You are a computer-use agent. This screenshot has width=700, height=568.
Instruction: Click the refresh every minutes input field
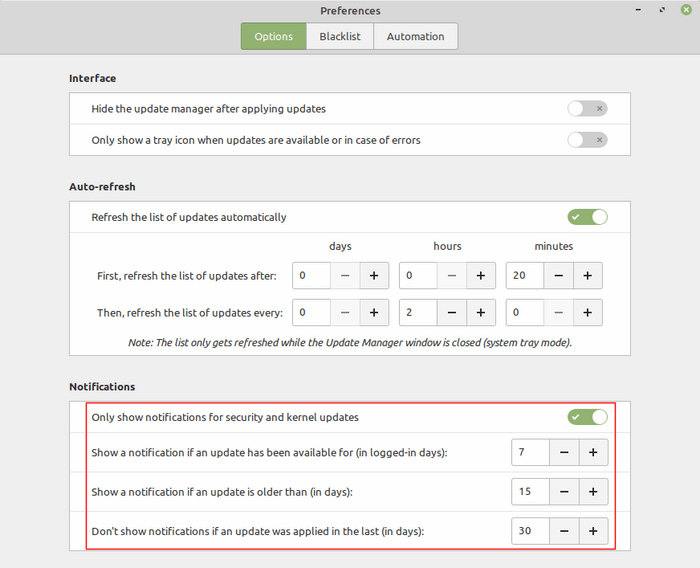coord(525,313)
